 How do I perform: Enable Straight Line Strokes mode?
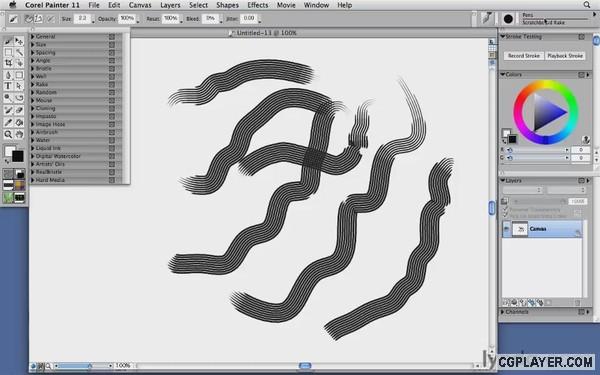[x=39, y=18]
